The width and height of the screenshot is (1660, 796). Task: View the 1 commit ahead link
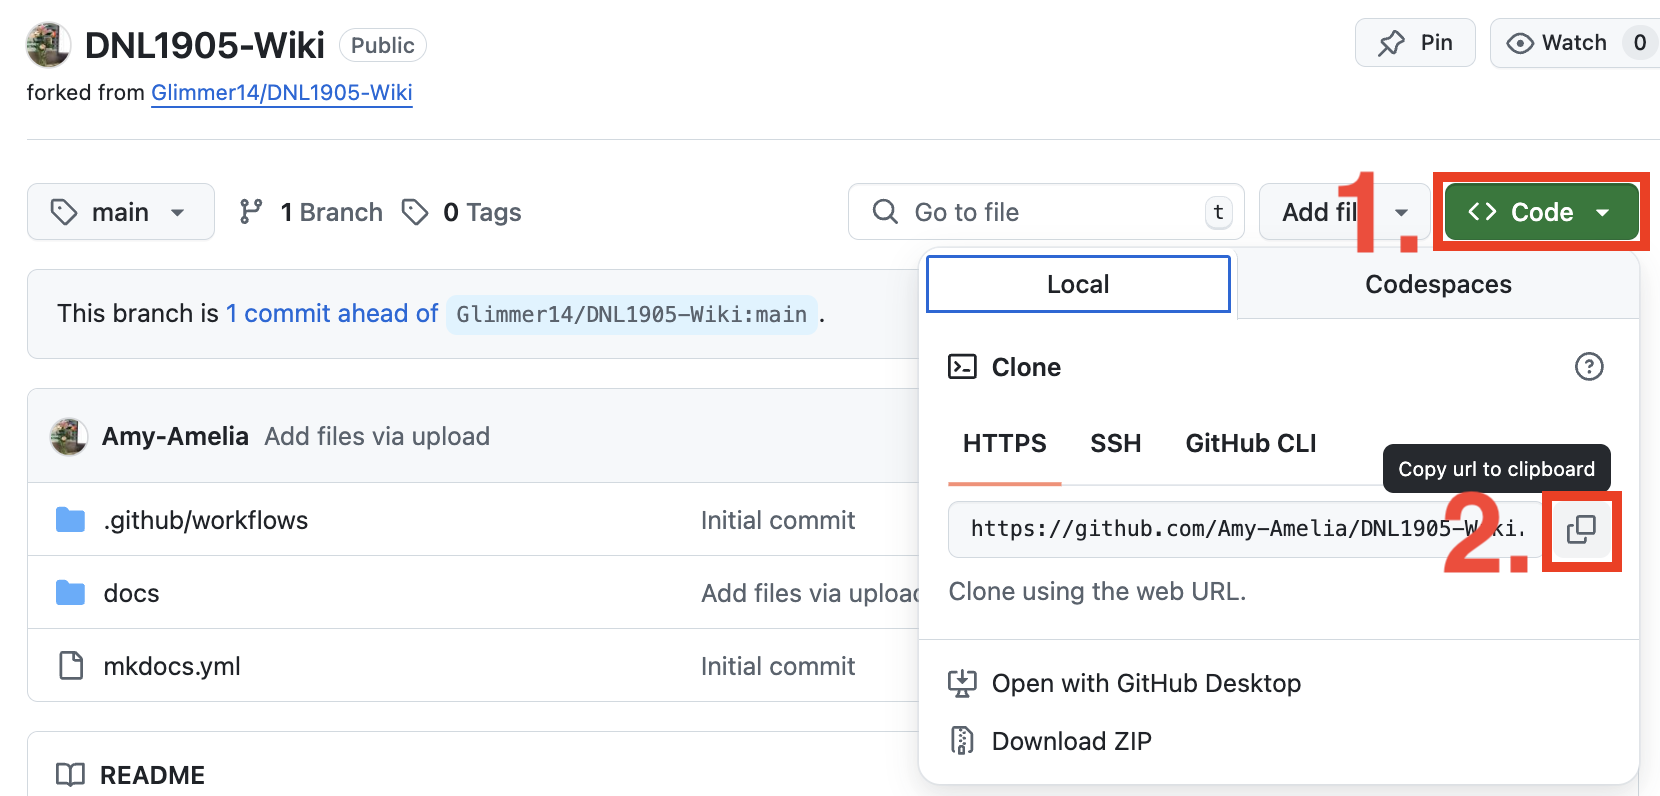[331, 314]
